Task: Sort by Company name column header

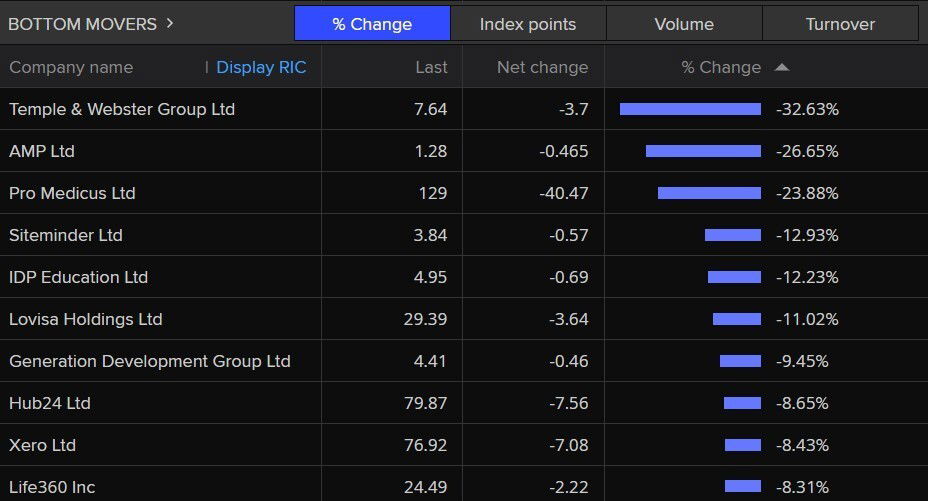Action: [x=71, y=68]
